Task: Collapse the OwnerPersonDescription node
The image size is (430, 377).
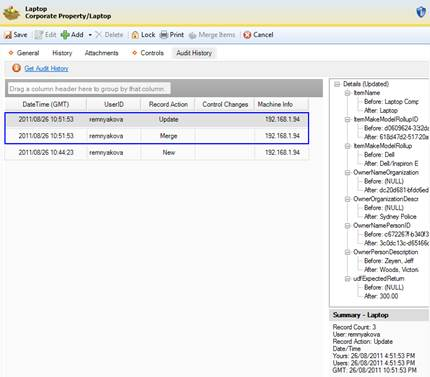Action: (x=347, y=252)
